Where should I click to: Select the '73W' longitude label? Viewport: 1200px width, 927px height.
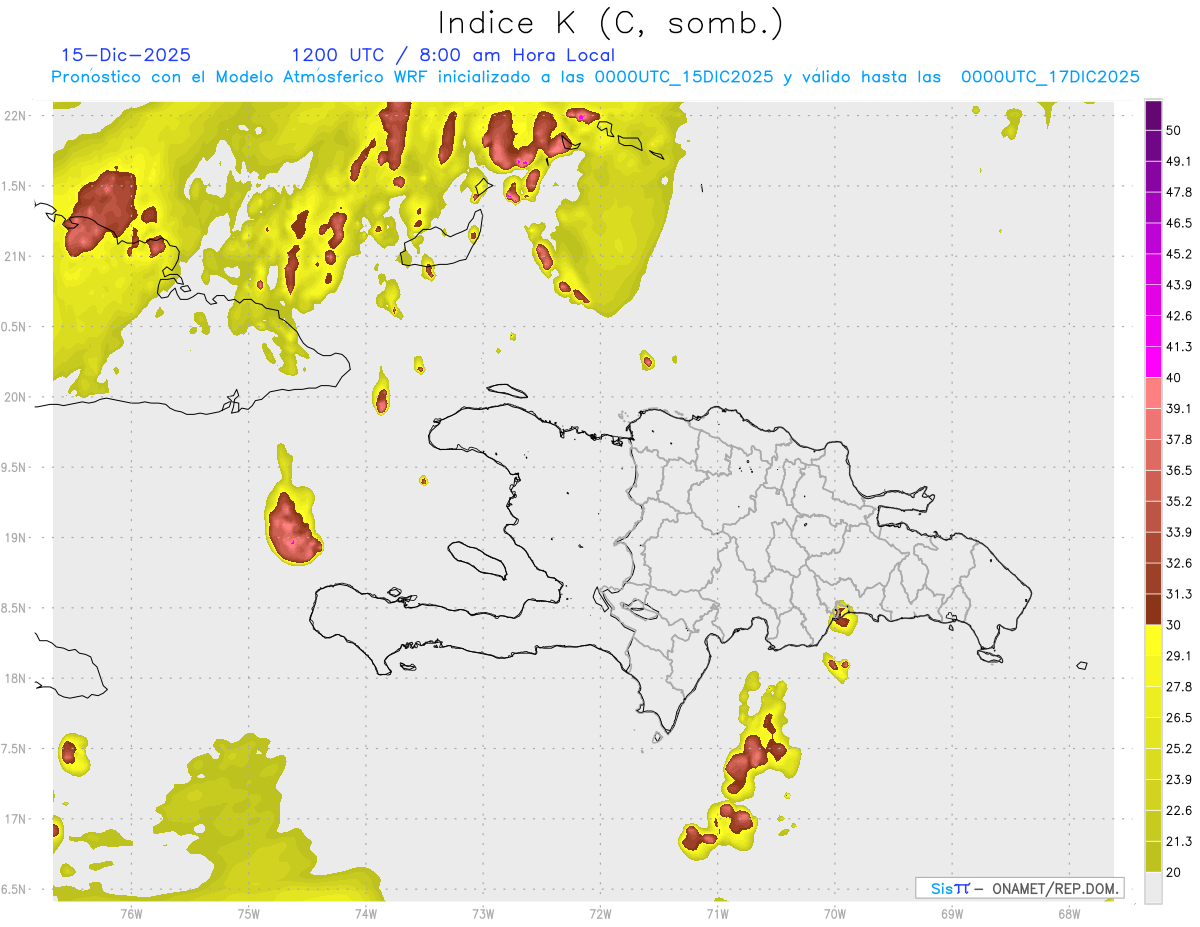click(x=483, y=913)
